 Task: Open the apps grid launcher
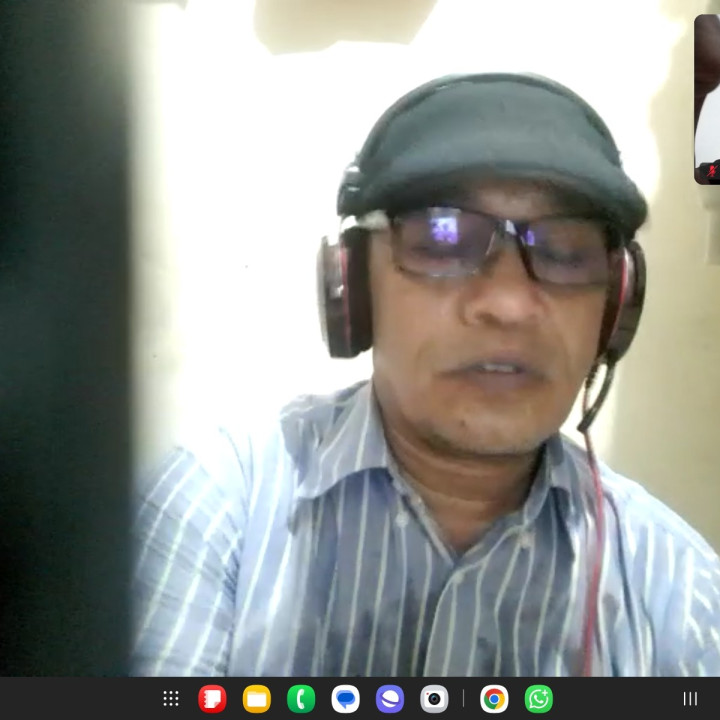coord(171,699)
